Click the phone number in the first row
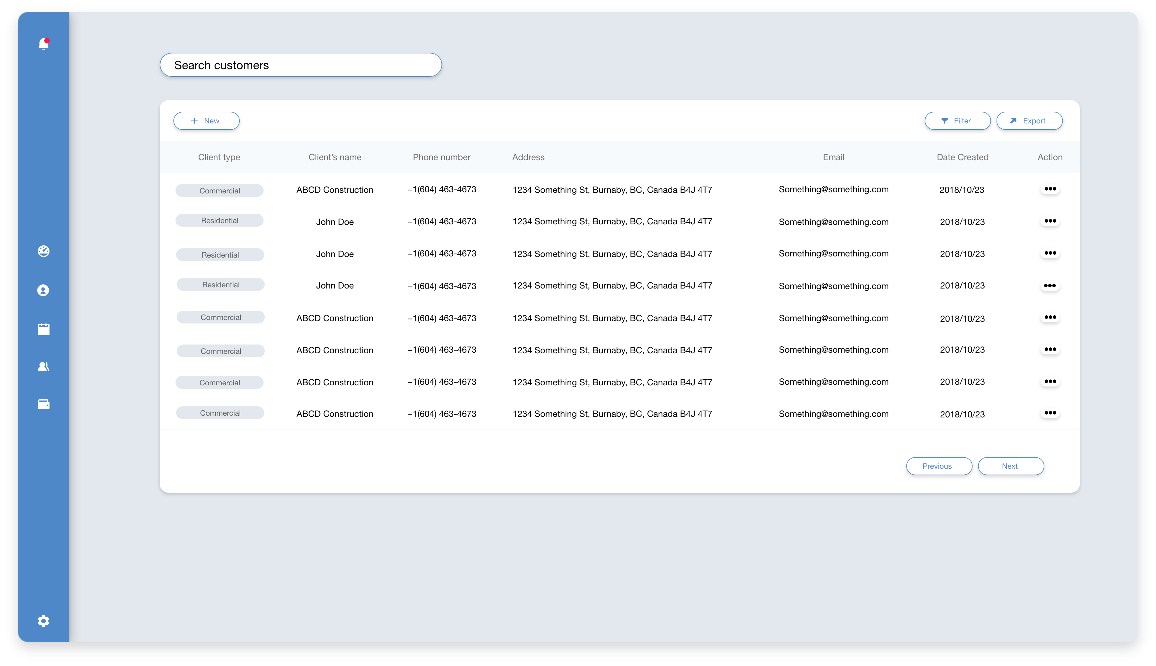The width and height of the screenshot is (1156, 666). click(442, 190)
